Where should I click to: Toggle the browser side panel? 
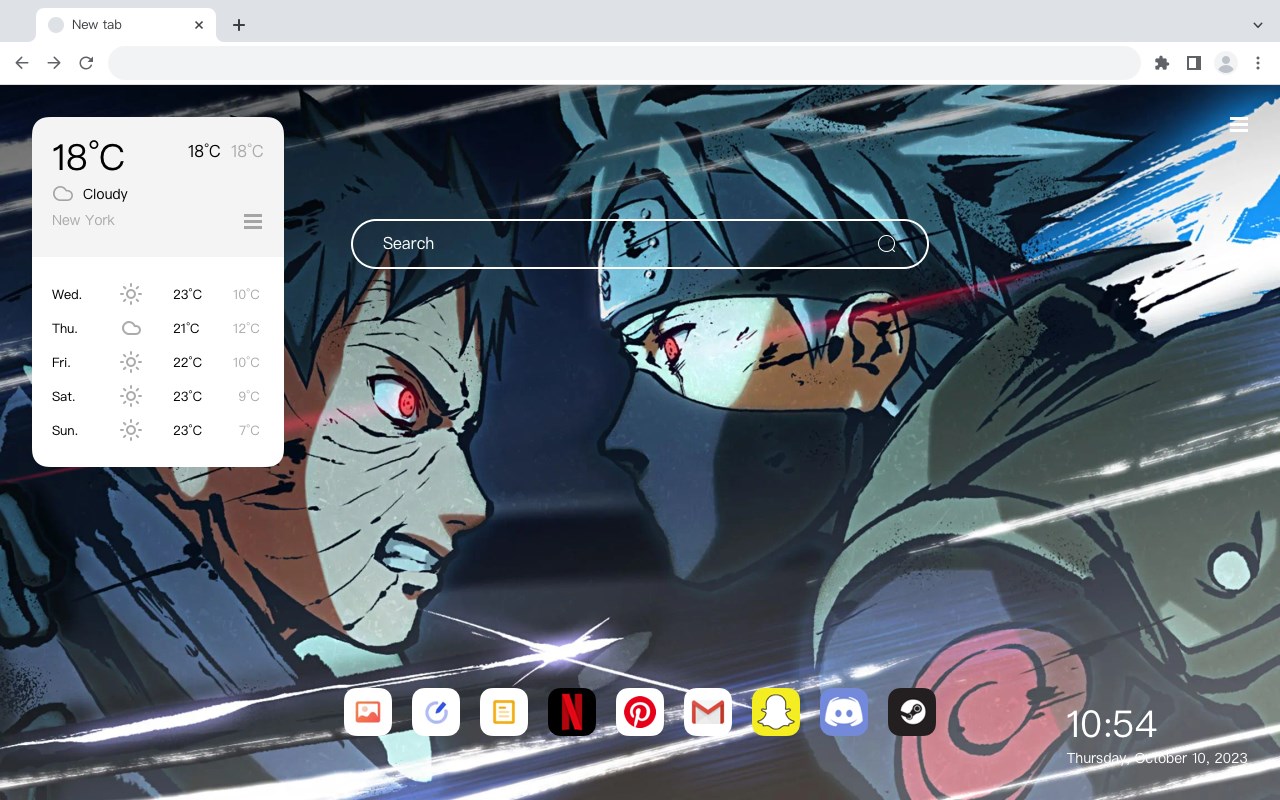click(x=1193, y=63)
